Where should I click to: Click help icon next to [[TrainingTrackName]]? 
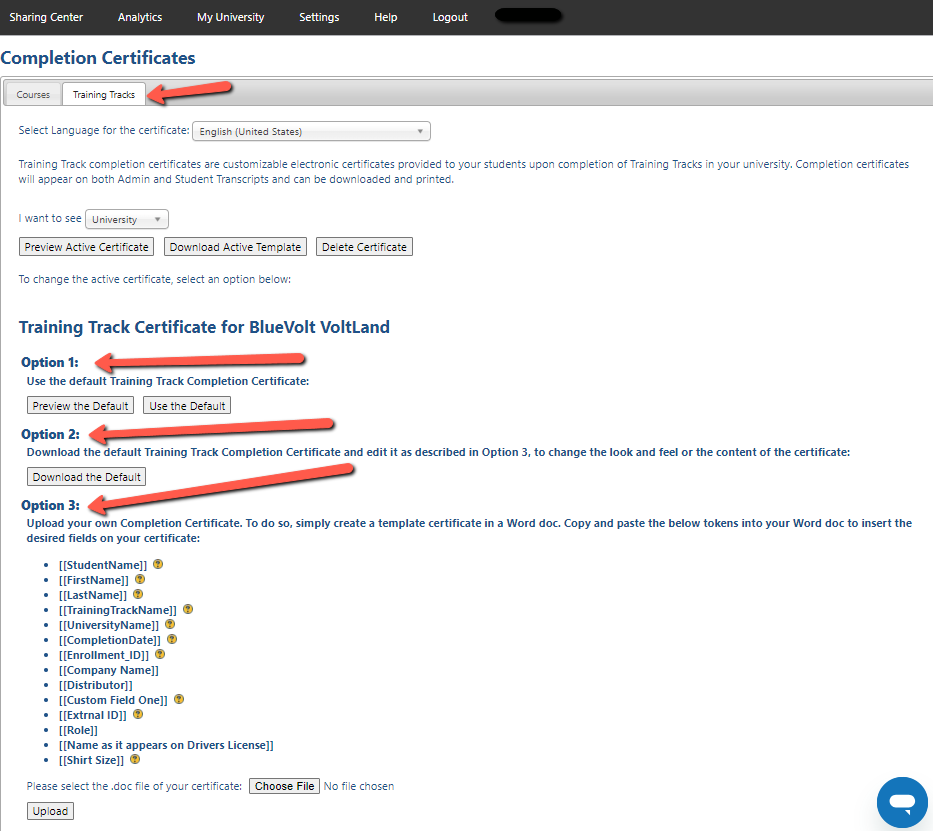[188, 609]
